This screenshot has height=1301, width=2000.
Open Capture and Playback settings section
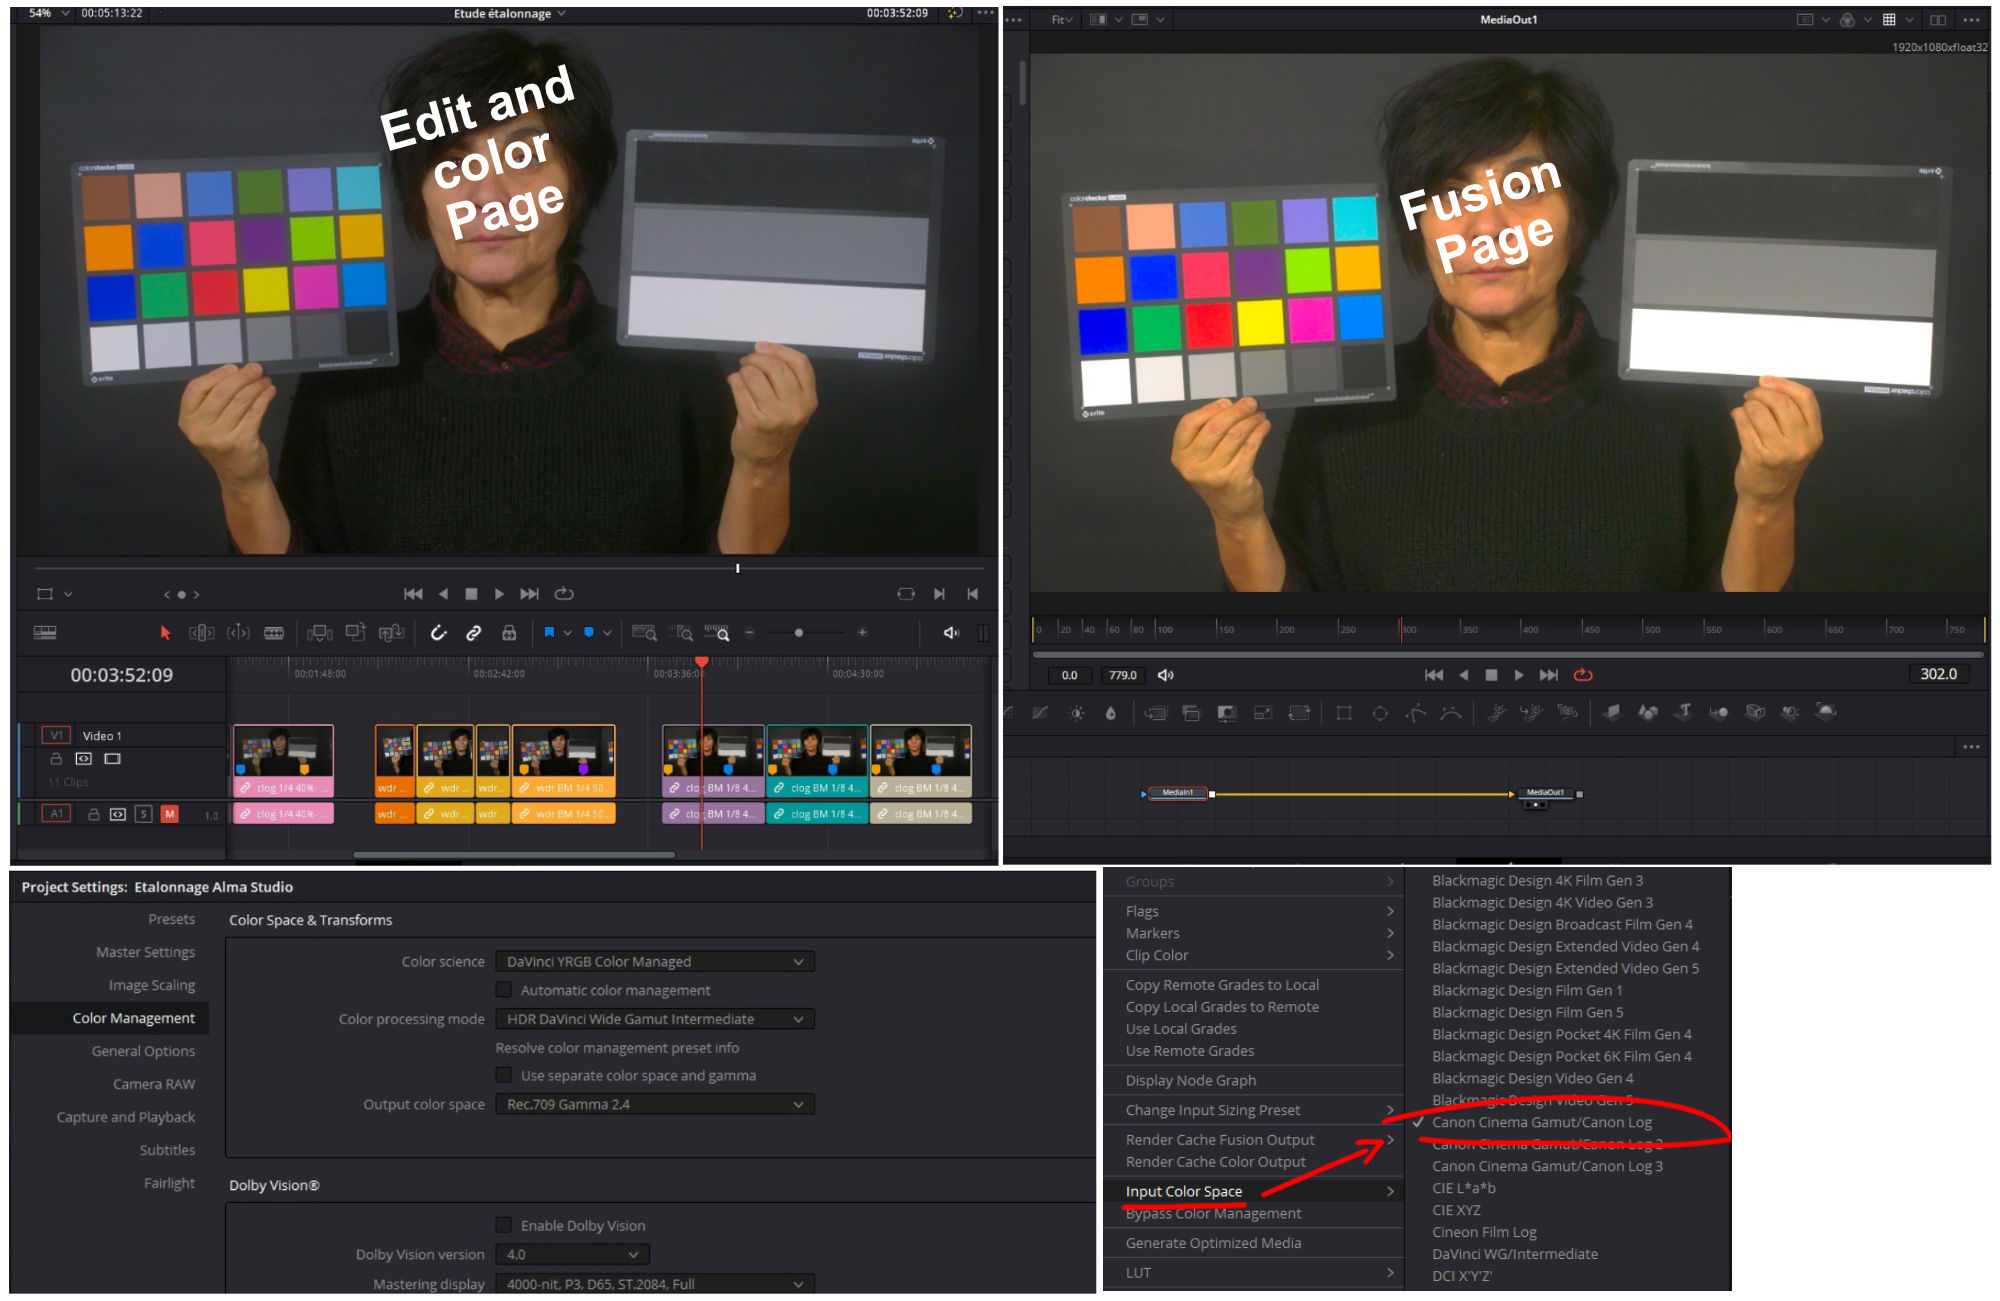[x=125, y=1117]
